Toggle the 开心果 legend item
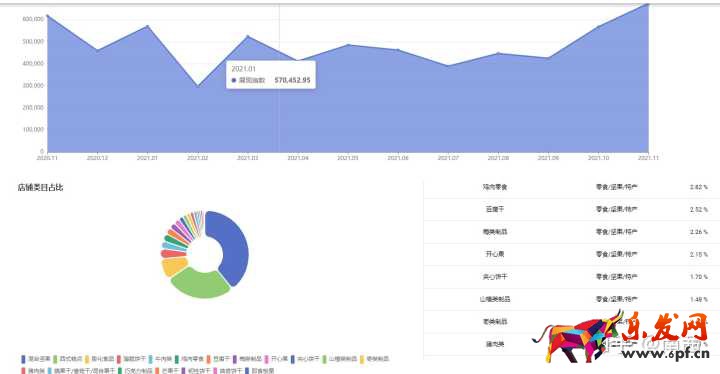The height and width of the screenshot is (374, 720). click(x=276, y=359)
